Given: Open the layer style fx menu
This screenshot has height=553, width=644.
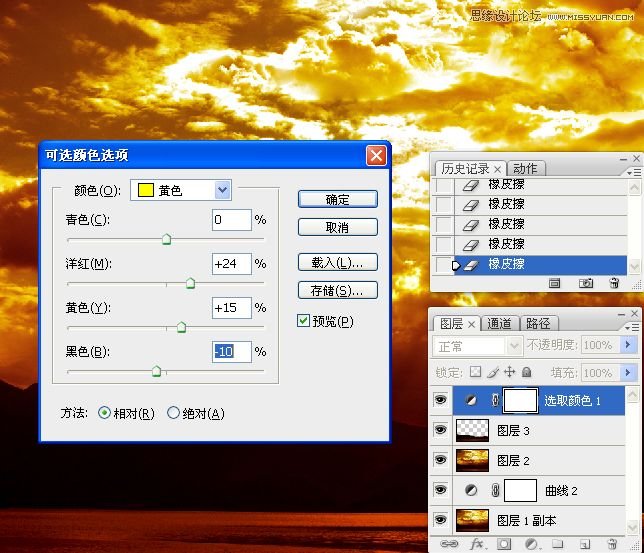Looking at the screenshot, I should tap(478, 544).
